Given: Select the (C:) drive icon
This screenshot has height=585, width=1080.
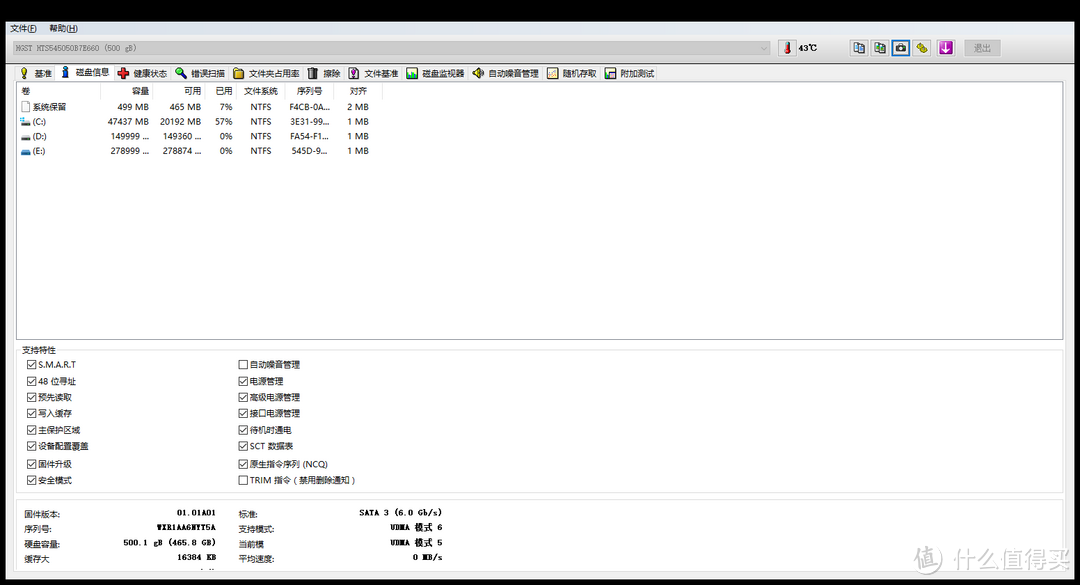Looking at the screenshot, I should click(25, 121).
